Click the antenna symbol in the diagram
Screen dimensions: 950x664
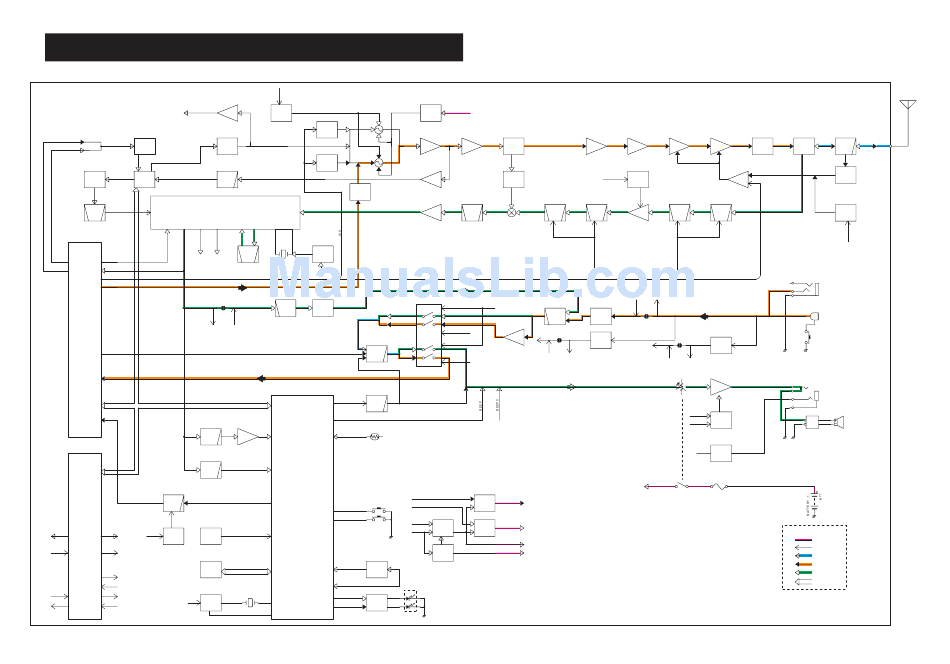click(x=908, y=104)
